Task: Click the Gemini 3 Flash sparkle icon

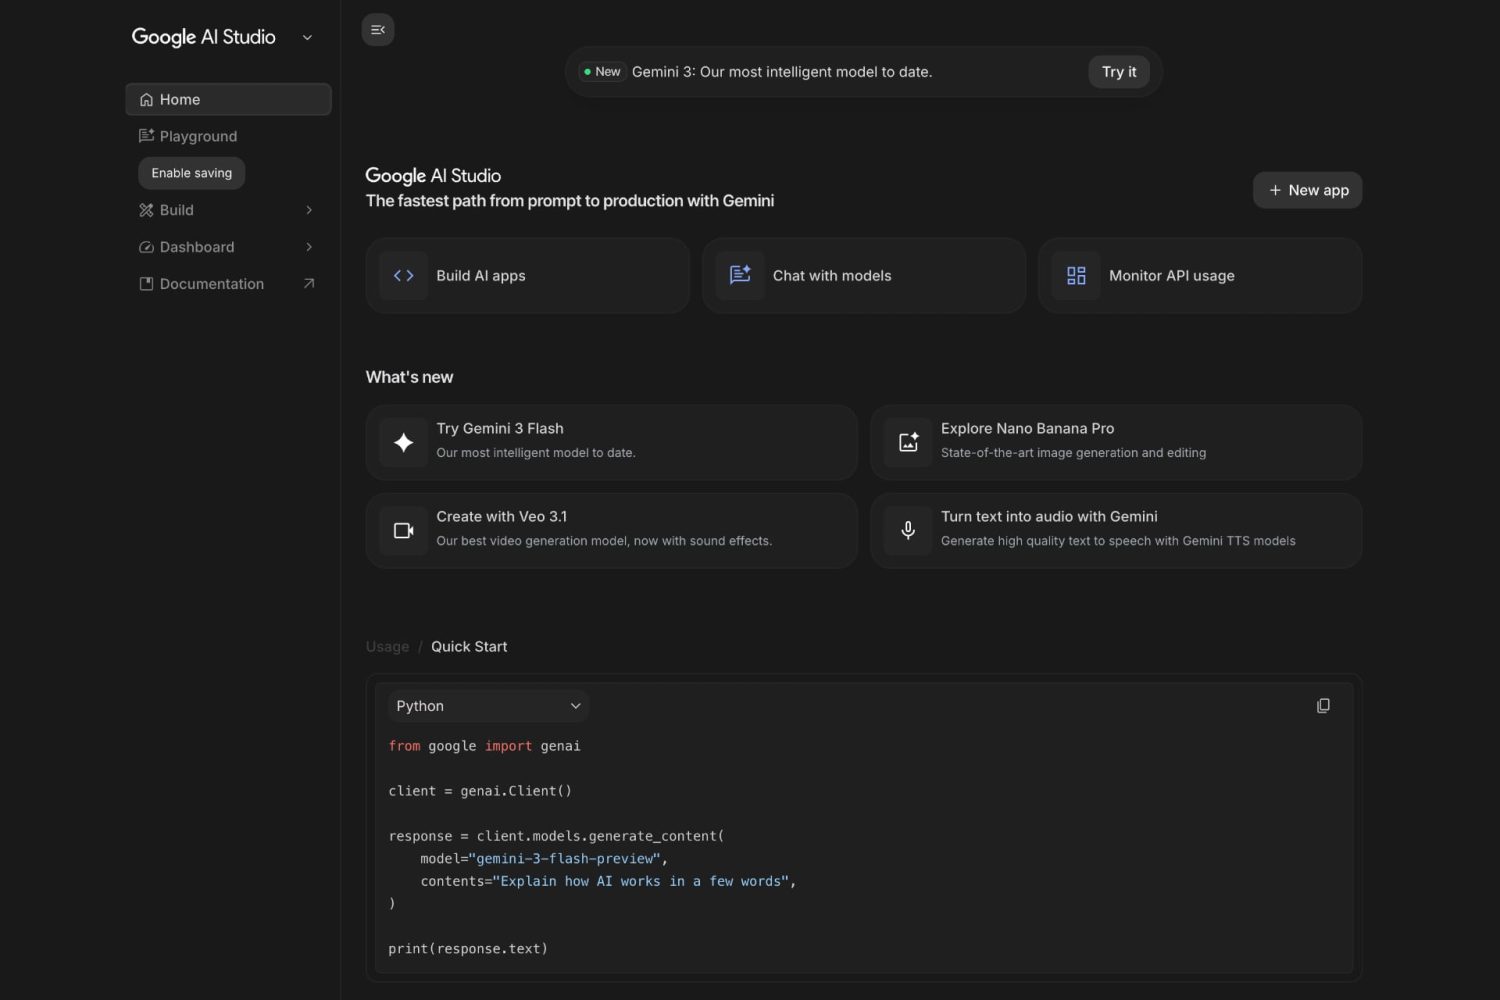Action: 403,441
